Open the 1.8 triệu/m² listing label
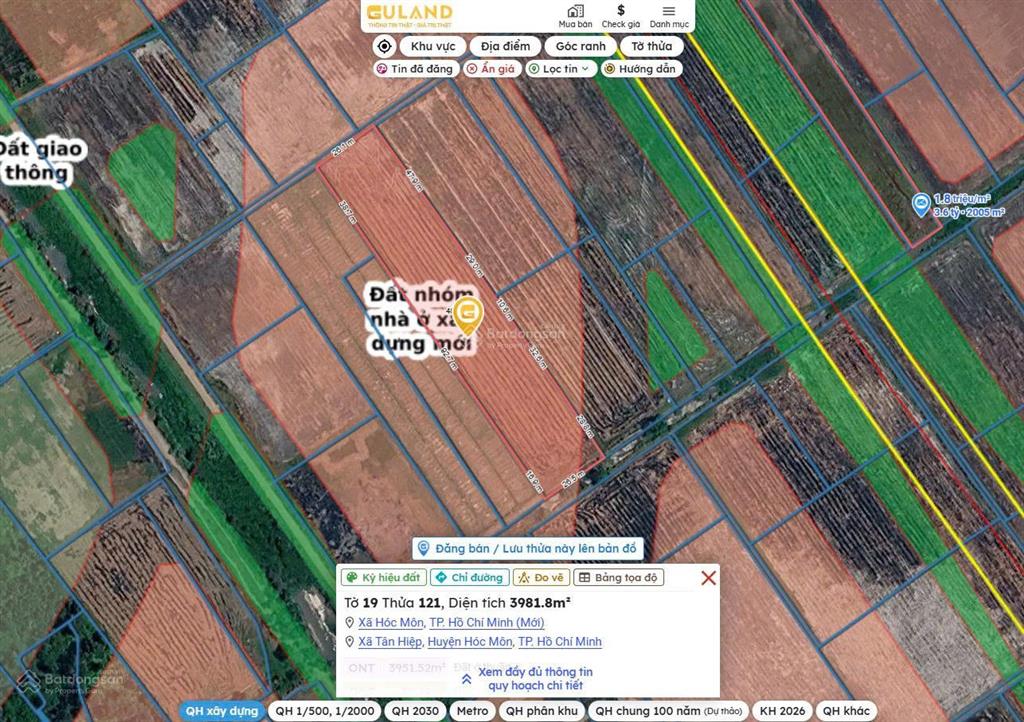 click(968, 205)
